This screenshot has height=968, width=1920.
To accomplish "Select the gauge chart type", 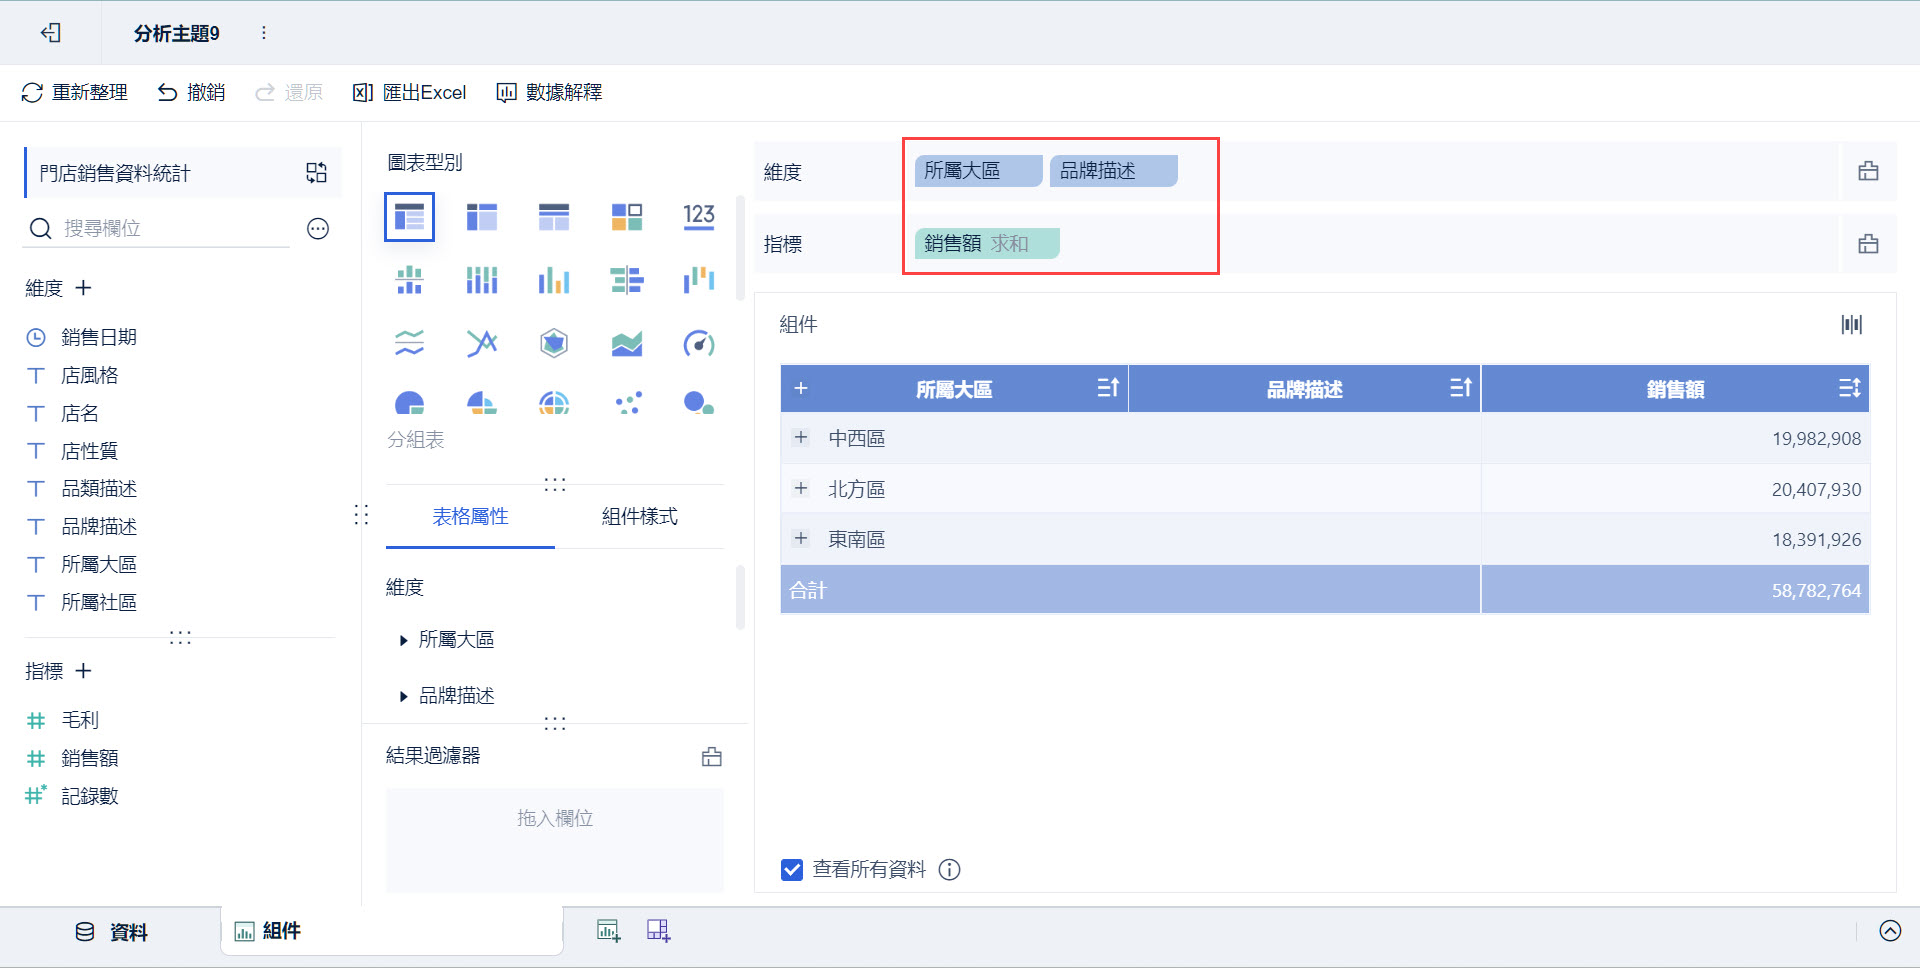I will point(699,343).
